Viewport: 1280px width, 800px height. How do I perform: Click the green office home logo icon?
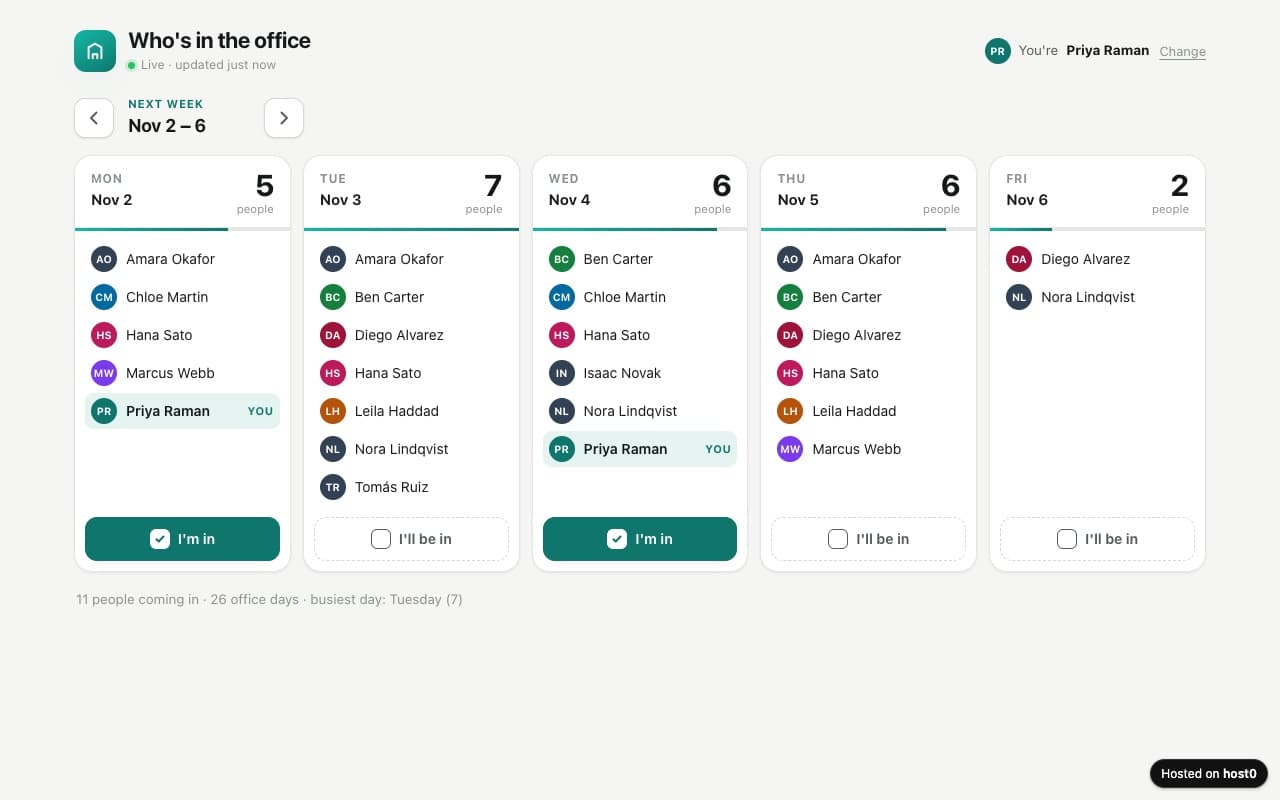pyautogui.click(x=95, y=51)
